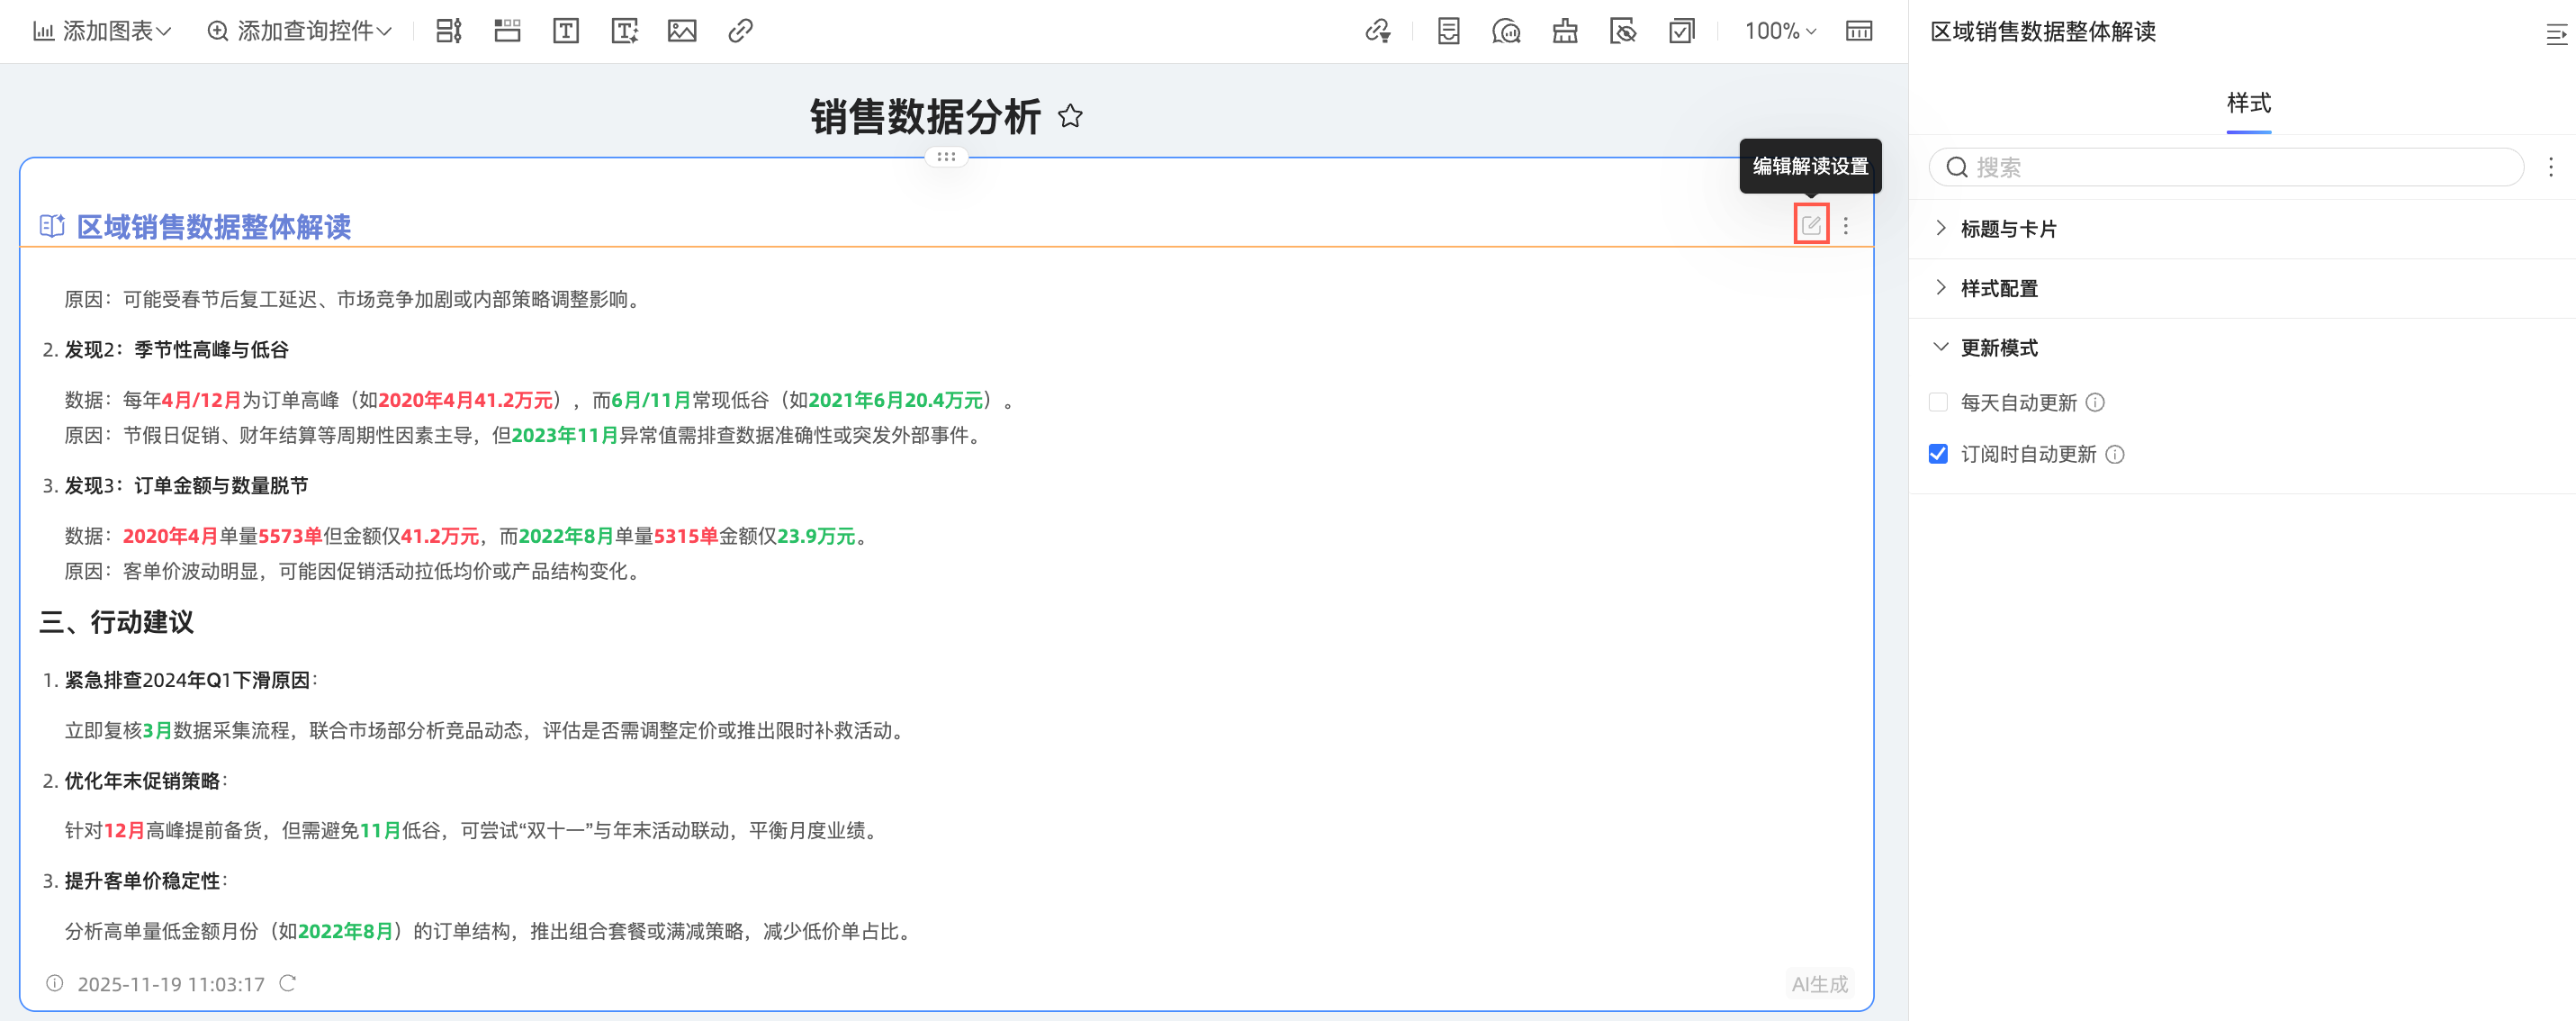The width and height of the screenshot is (2576, 1021).
Task: Select the text insertion tool
Action: click(566, 31)
